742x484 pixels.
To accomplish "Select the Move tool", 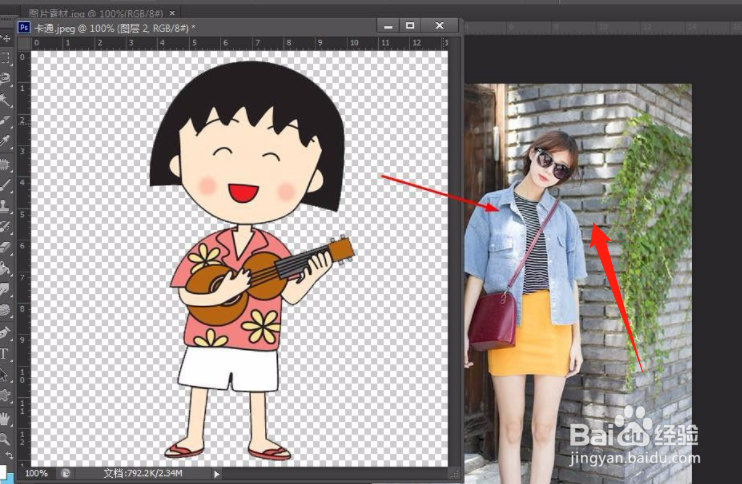I will click(x=5, y=38).
